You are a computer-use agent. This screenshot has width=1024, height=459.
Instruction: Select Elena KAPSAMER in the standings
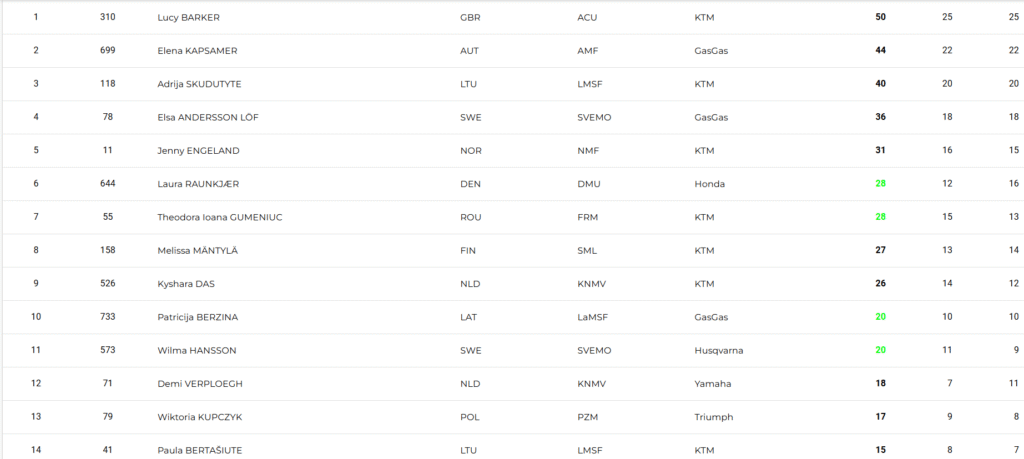[x=197, y=51]
